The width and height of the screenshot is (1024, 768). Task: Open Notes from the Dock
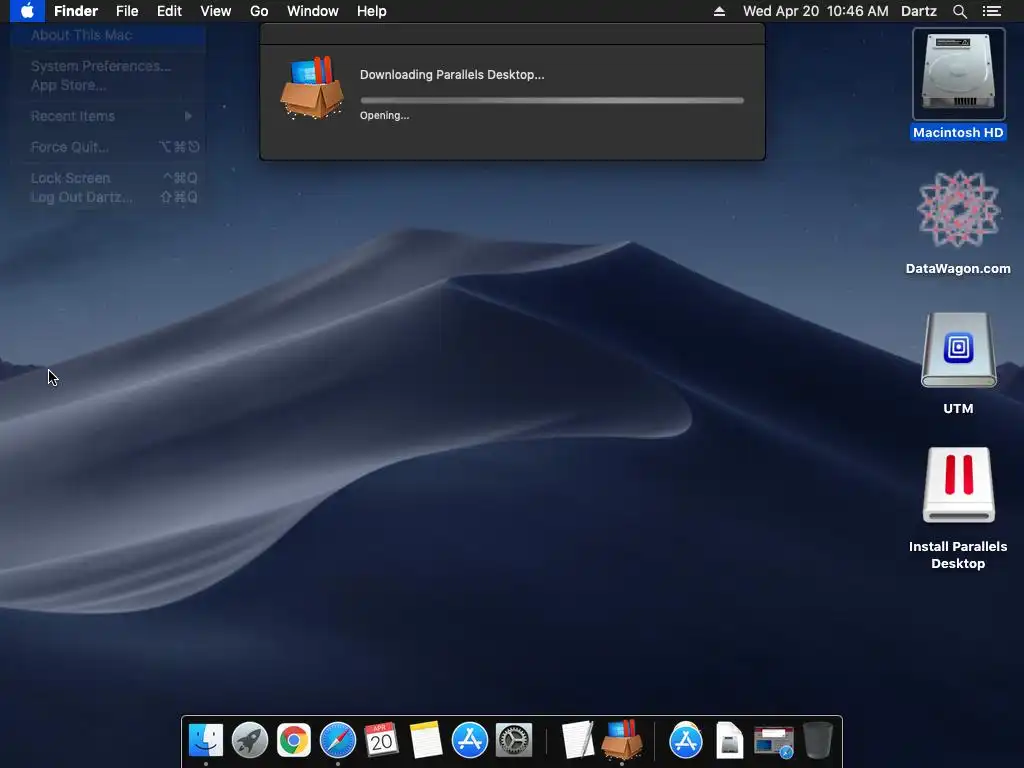(426, 741)
